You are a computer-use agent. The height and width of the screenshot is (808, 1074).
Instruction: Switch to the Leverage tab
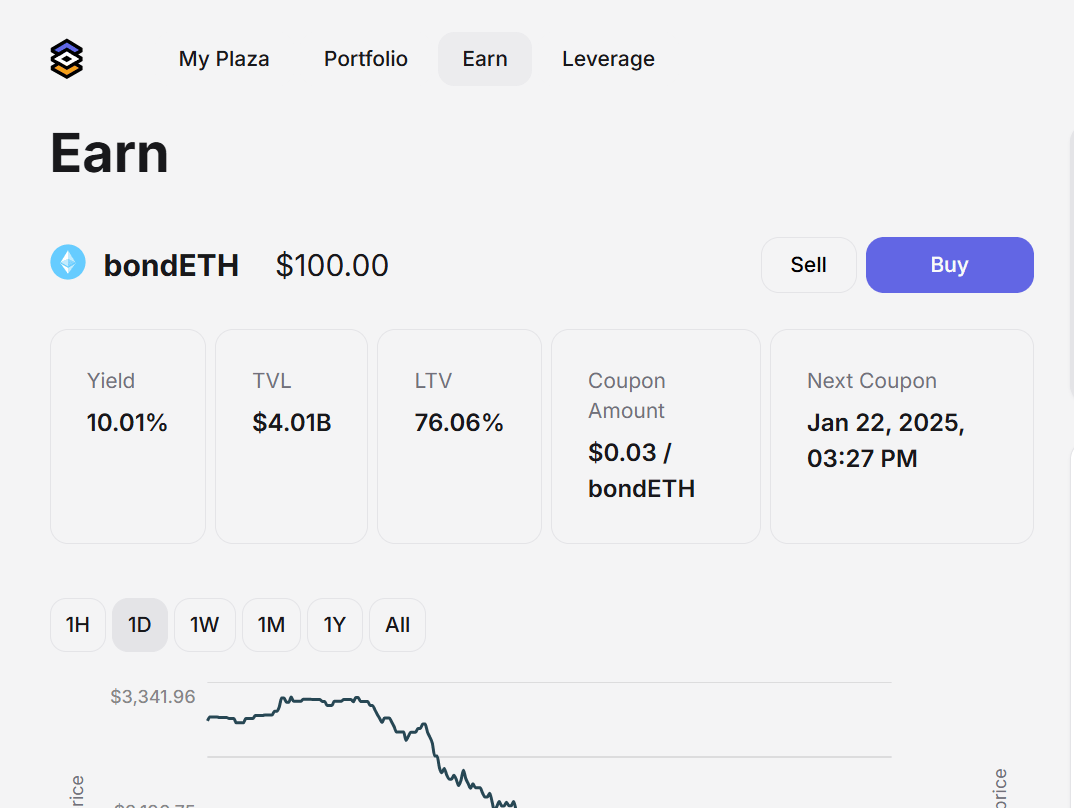click(x=608, y=59)
